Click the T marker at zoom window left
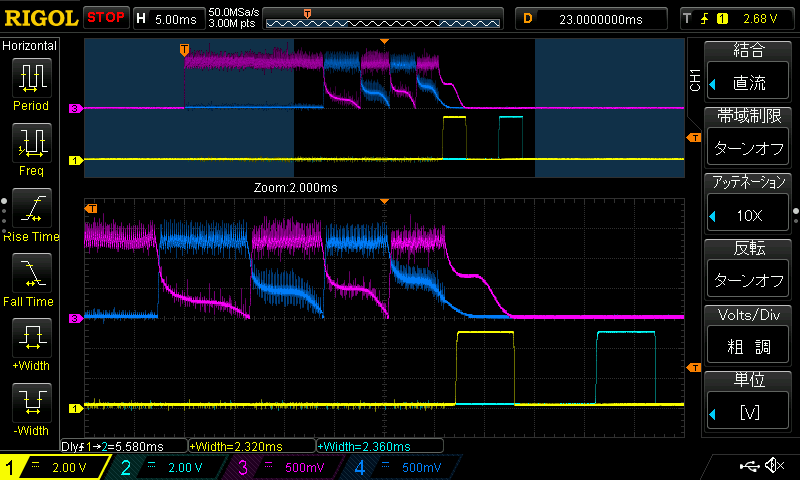The image size is (800, 480). click(91, 208)
